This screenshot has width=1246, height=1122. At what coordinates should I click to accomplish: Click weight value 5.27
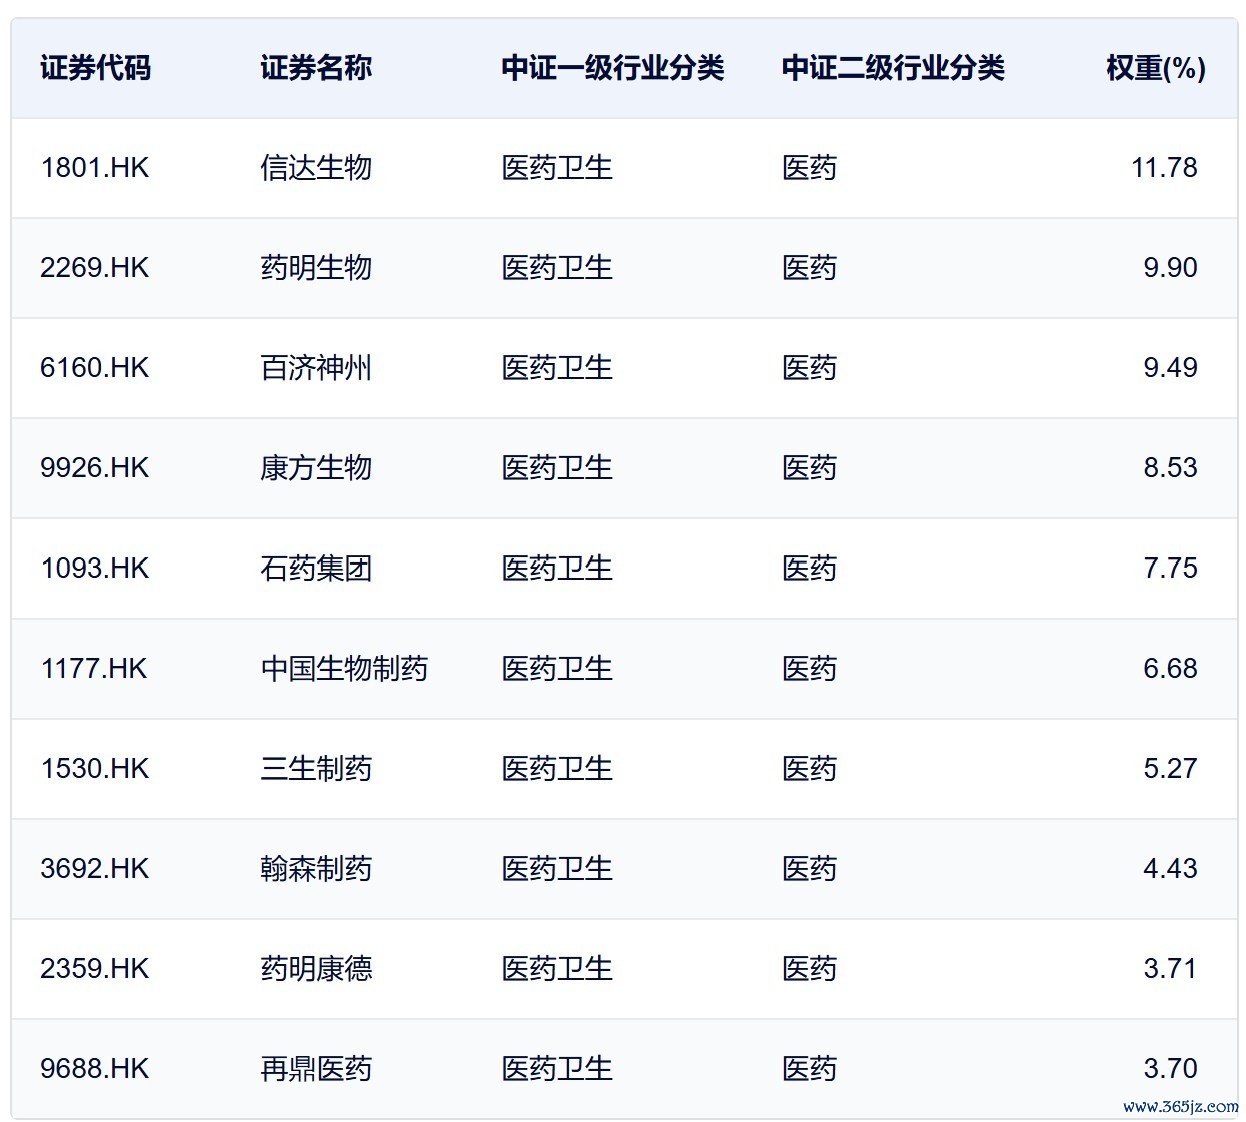(1170, 768)
